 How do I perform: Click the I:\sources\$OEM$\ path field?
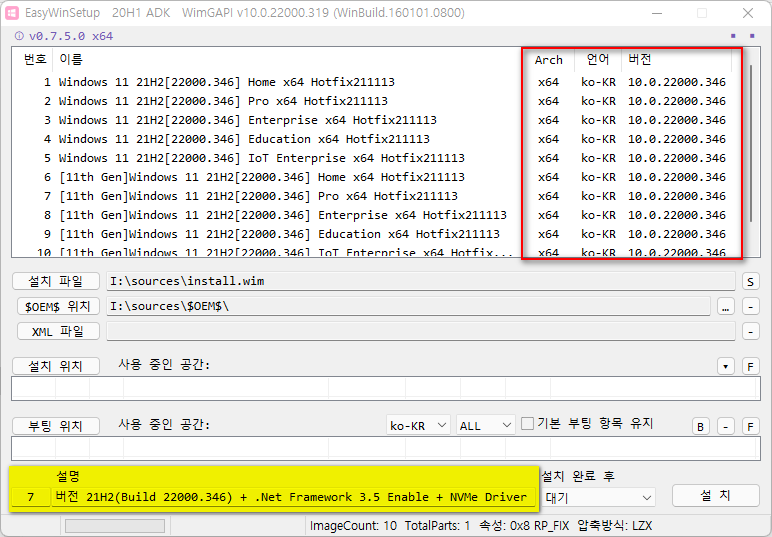click(408, 306)
